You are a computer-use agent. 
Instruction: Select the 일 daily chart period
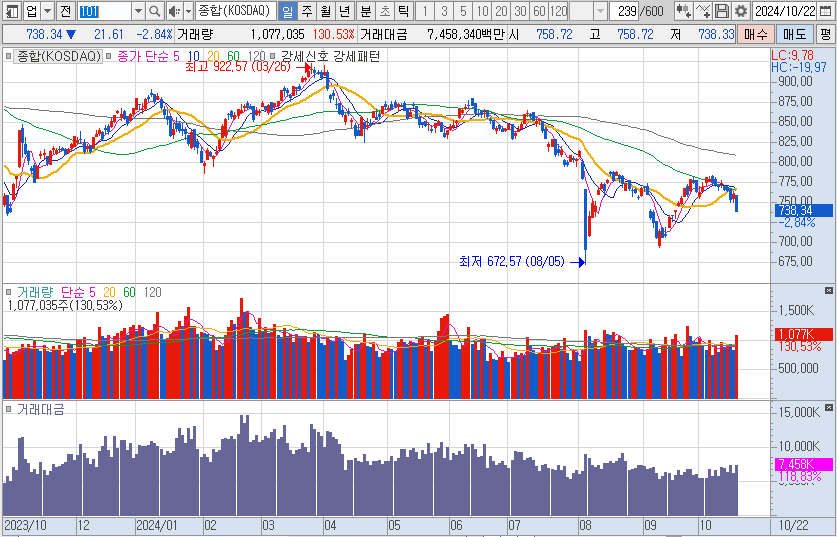pos(287,11)
